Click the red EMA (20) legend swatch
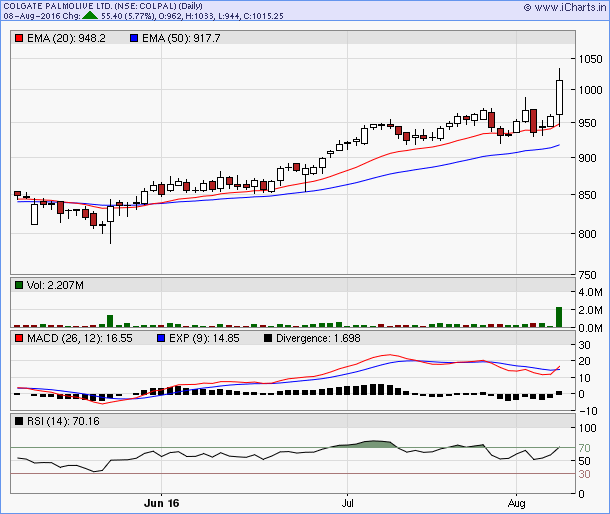 click(19, 38)
